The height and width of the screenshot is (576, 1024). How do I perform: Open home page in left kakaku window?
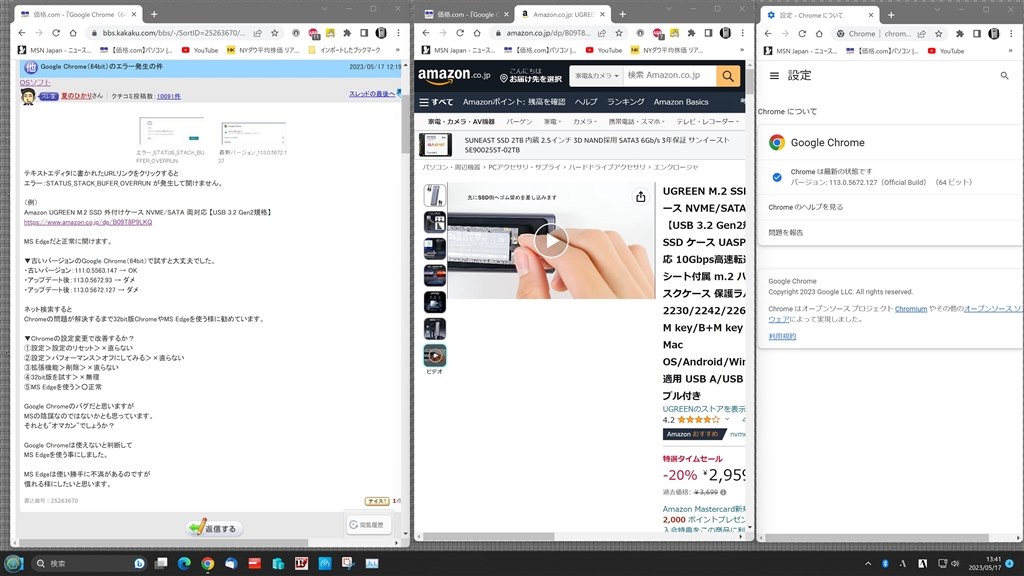coord(72,33)
